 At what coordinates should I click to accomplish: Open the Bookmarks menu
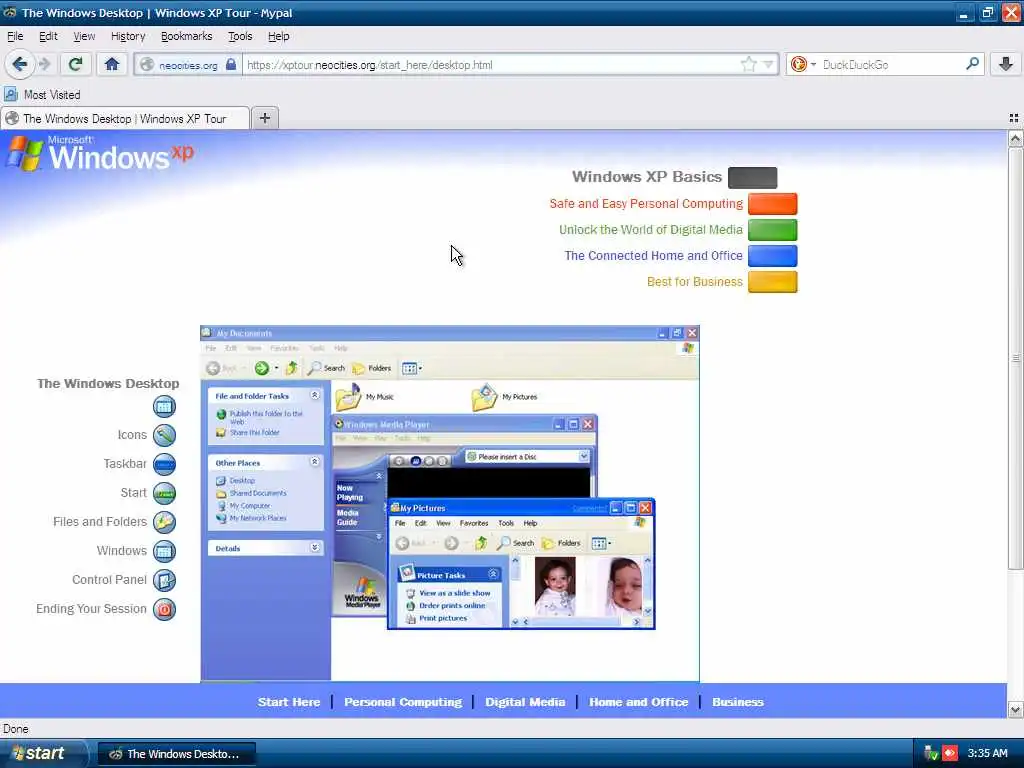[187, 37]
